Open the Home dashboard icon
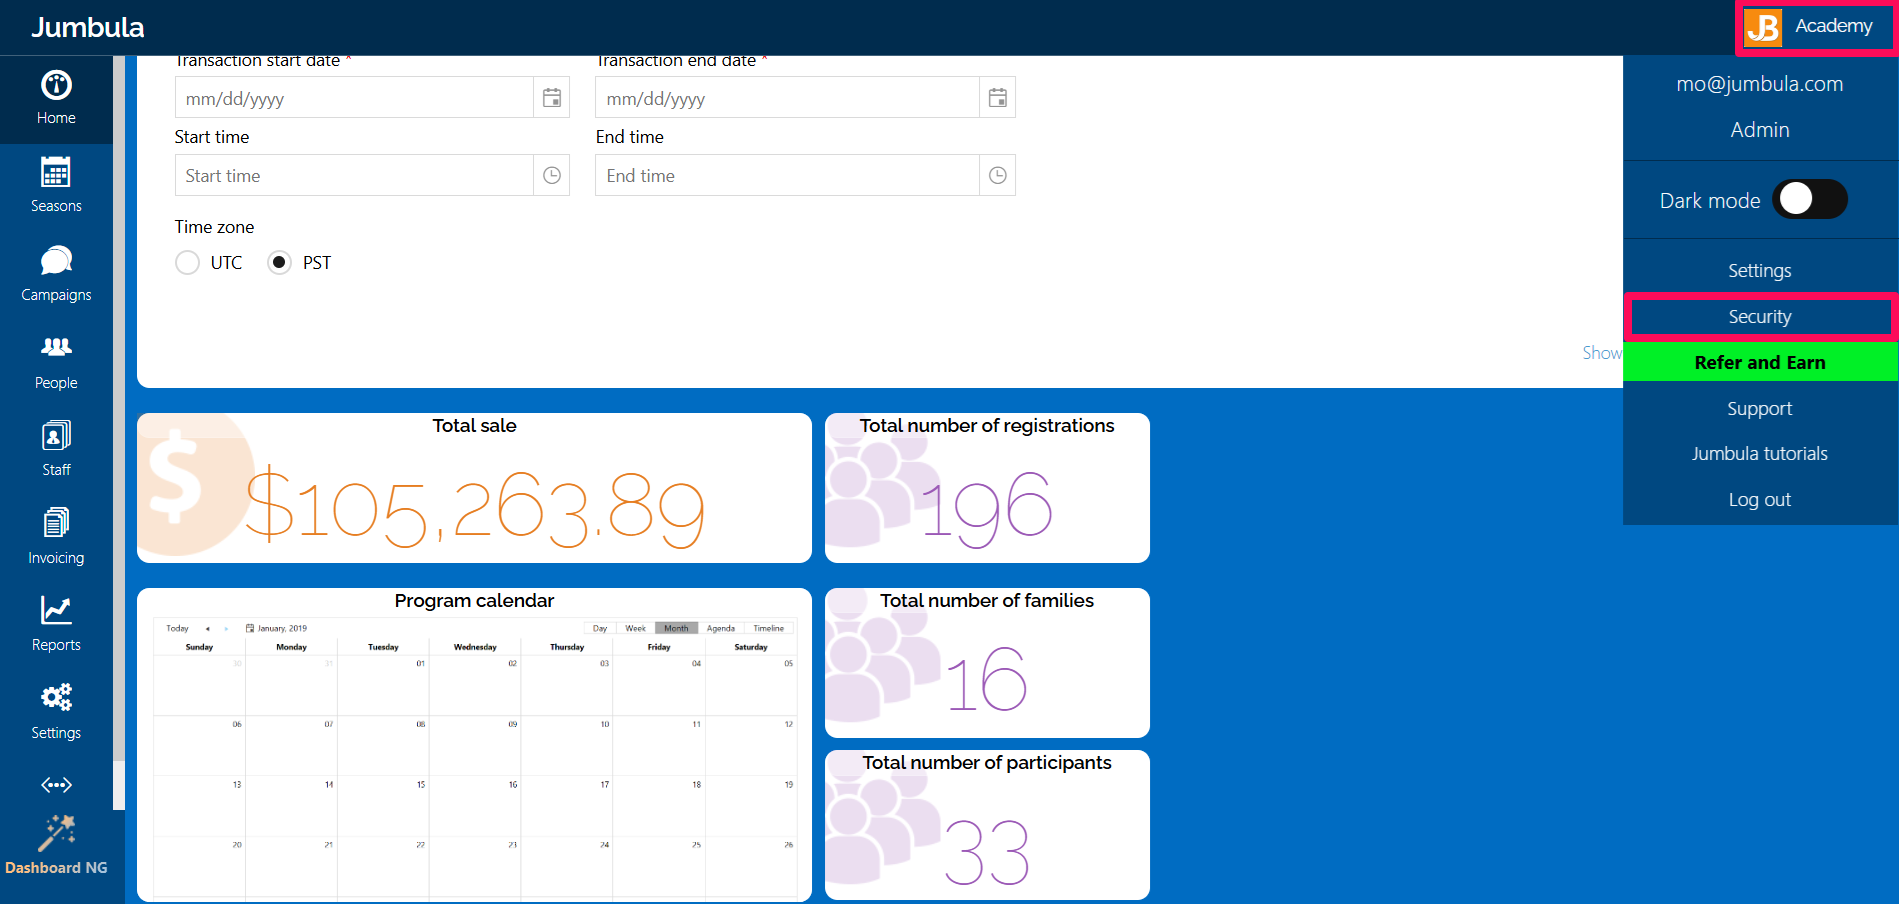 point(56,86)
